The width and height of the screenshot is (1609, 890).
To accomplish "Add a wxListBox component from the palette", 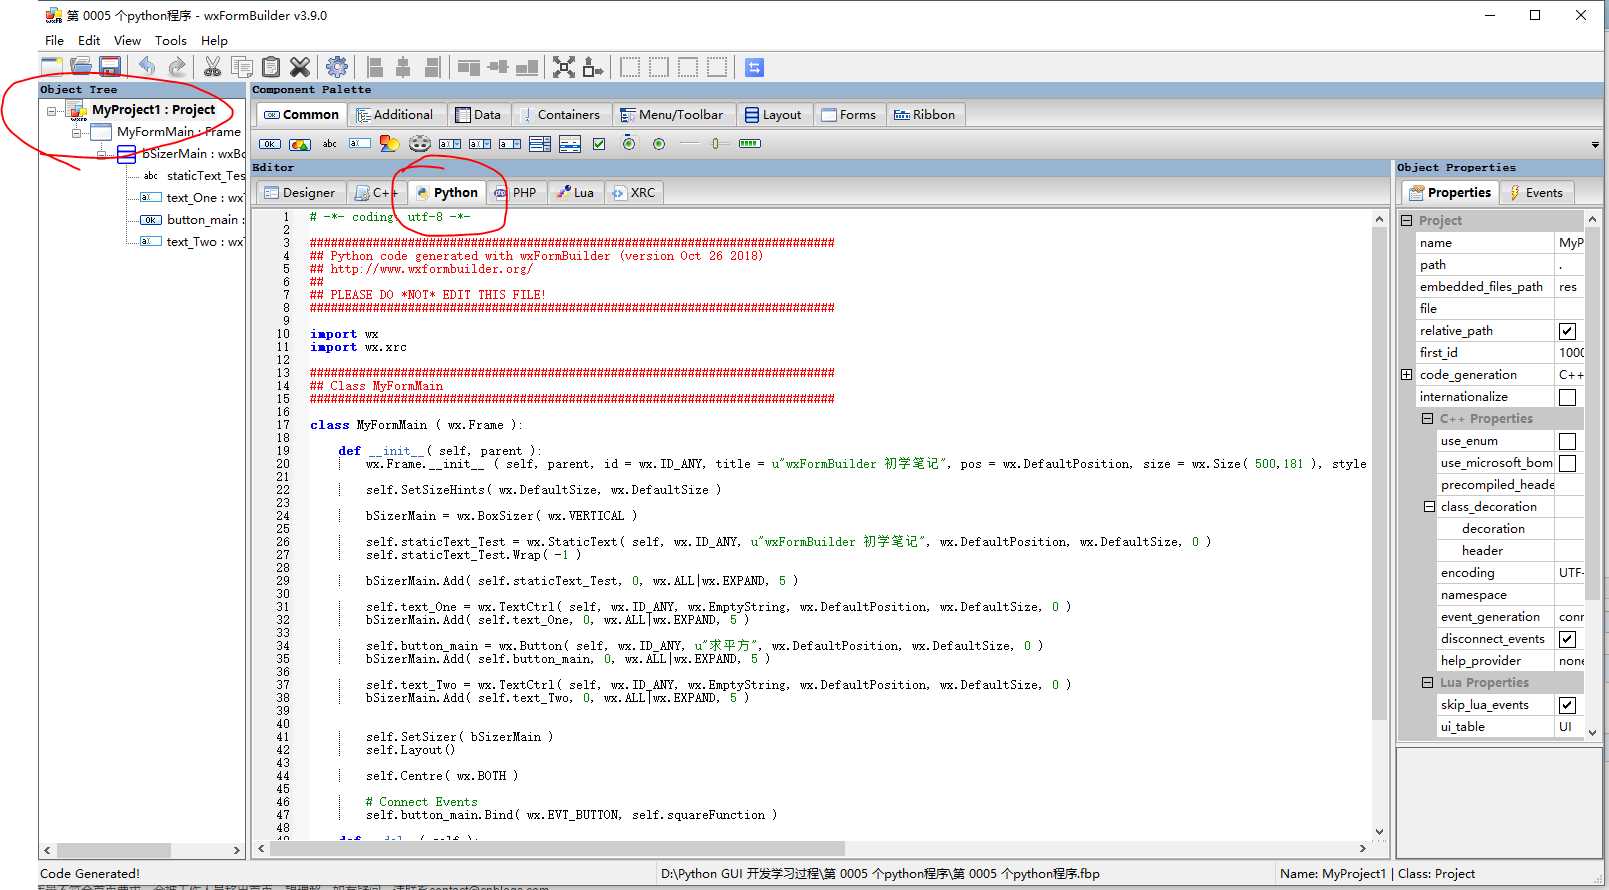I will [x=540, y=144].
